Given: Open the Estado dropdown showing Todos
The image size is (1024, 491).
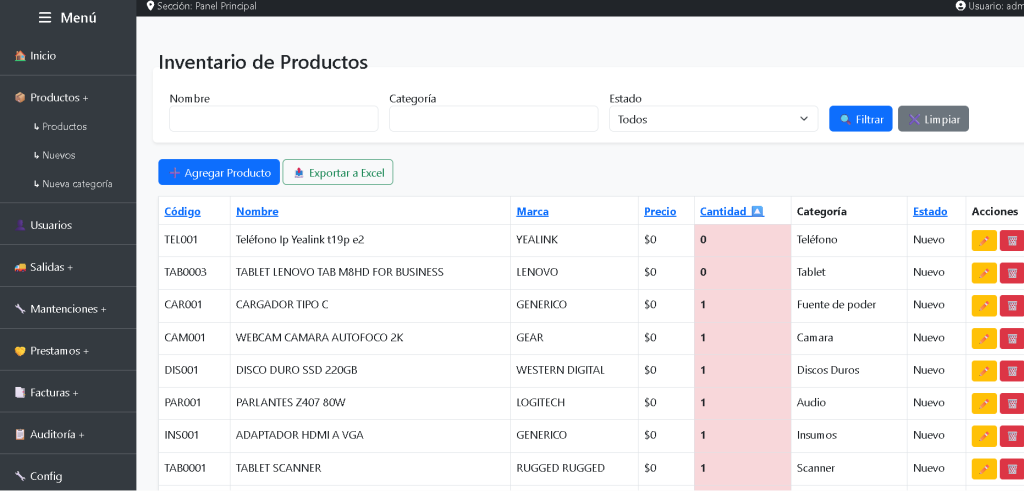Looking at the screenshot, I should (714, 119).
